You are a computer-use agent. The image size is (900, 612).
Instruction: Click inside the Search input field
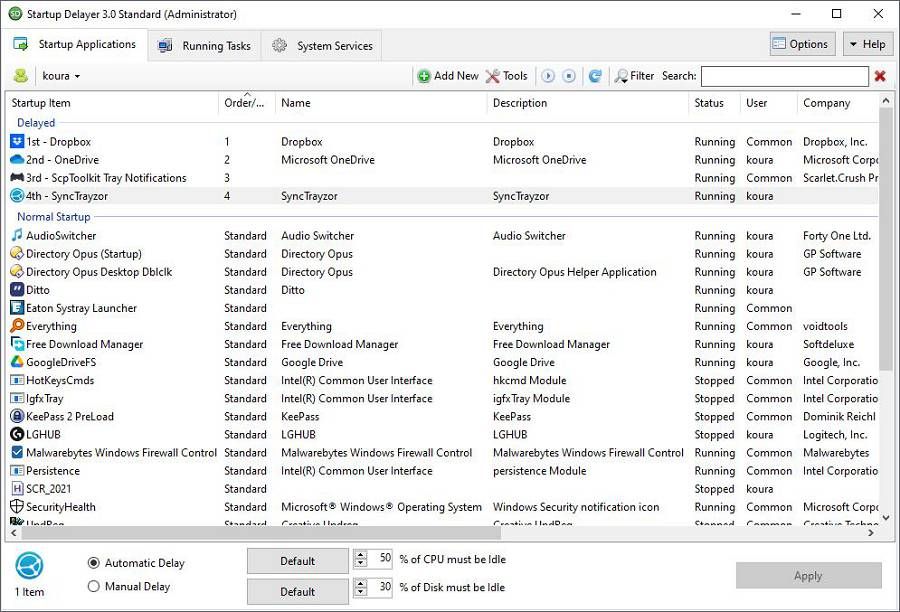pyautogui.click(x=785, y=75)
